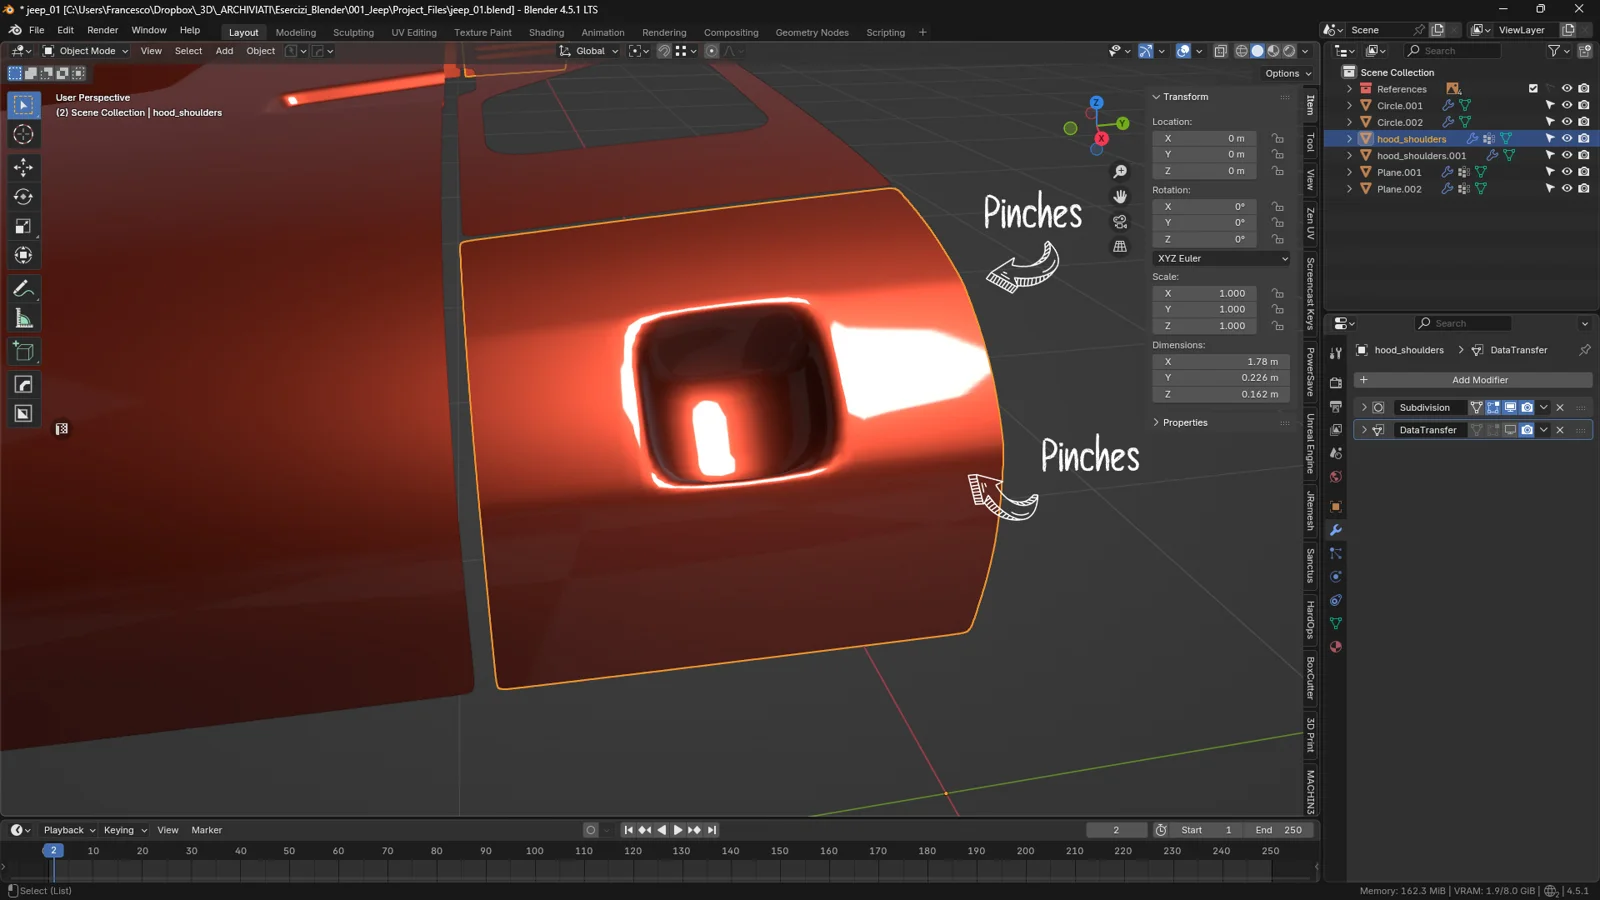Toggle Subdivision modifier realtime viewport display
The width and height of the screenshot is (1600, 900).
(1510, 408)
